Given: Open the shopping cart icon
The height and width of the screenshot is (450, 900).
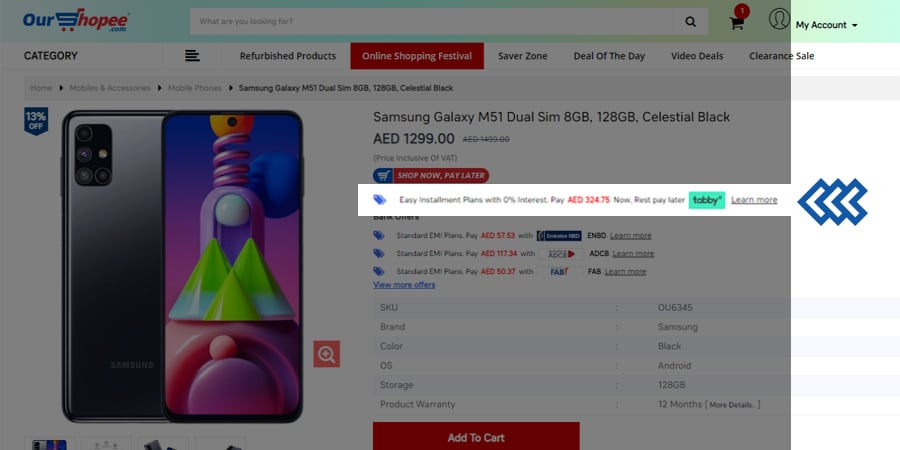Looking at the screenshot, I should 737,23.
